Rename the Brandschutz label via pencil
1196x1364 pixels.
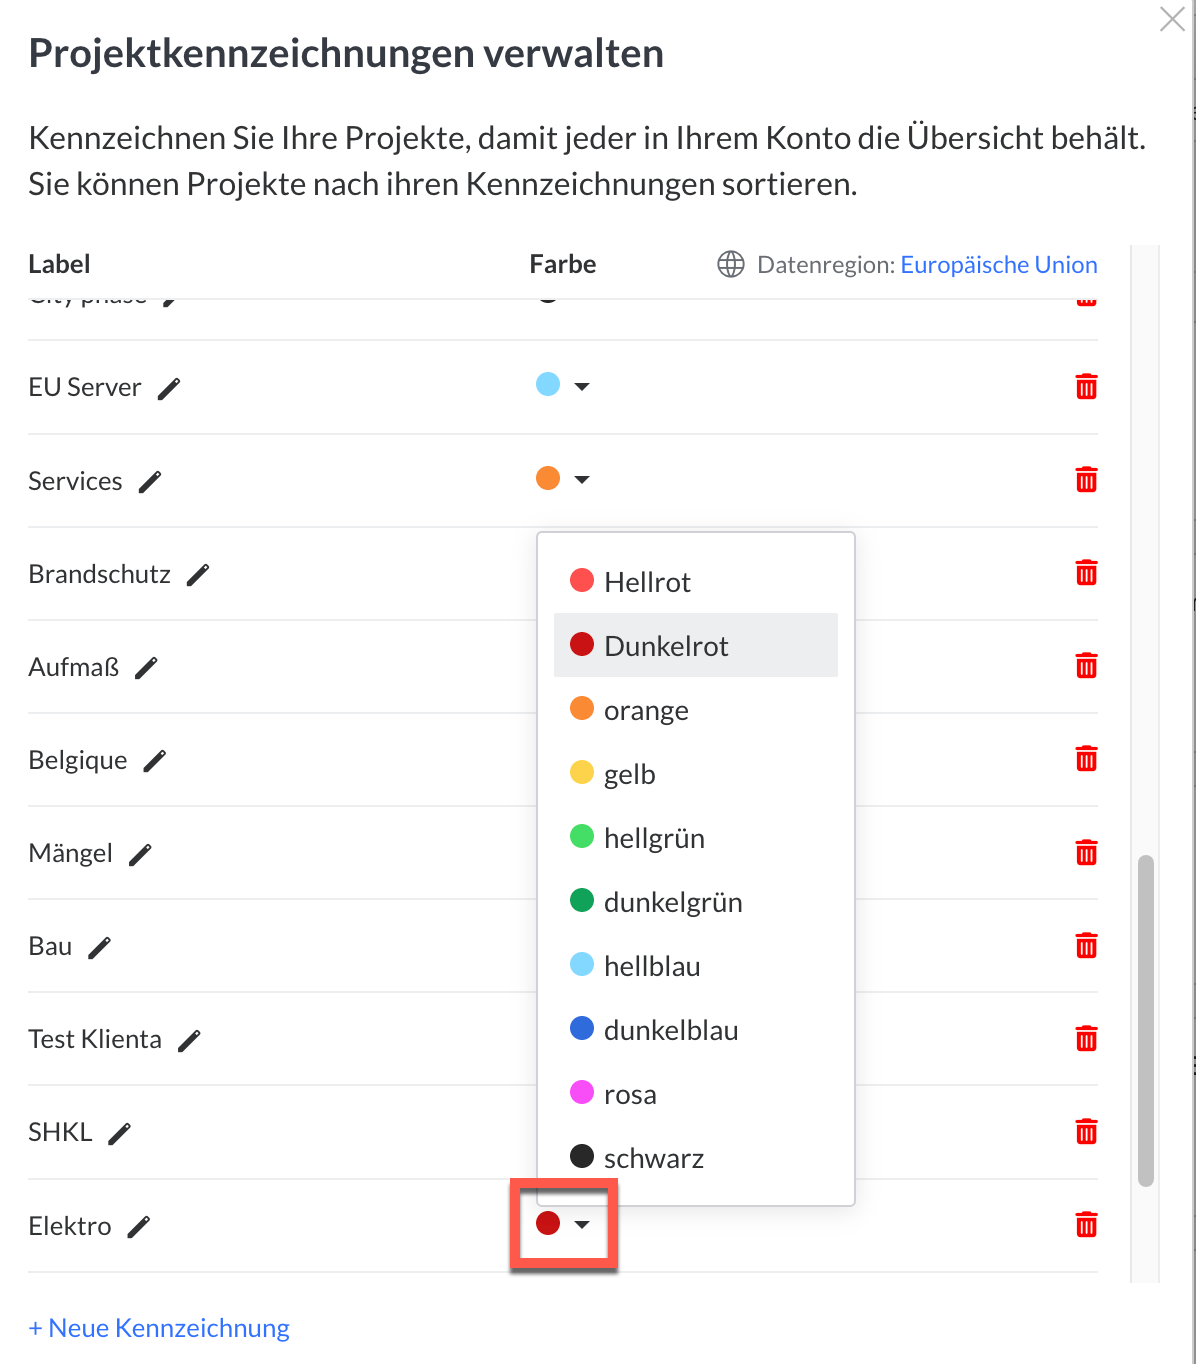(x=198, y=575)
